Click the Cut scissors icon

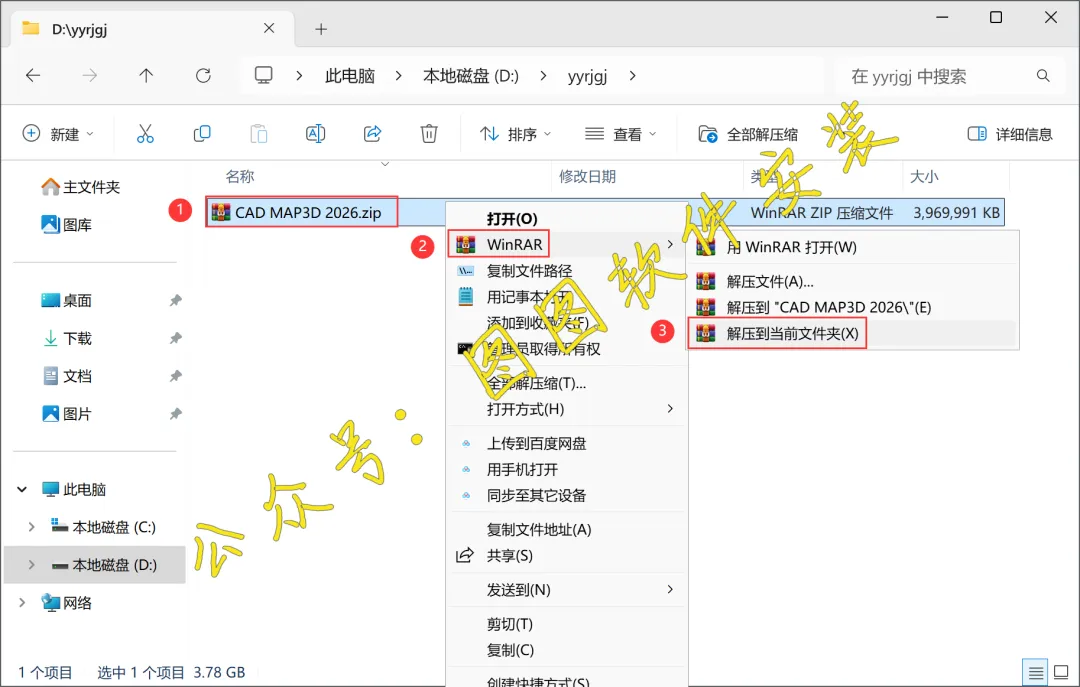tap(145, 134)
